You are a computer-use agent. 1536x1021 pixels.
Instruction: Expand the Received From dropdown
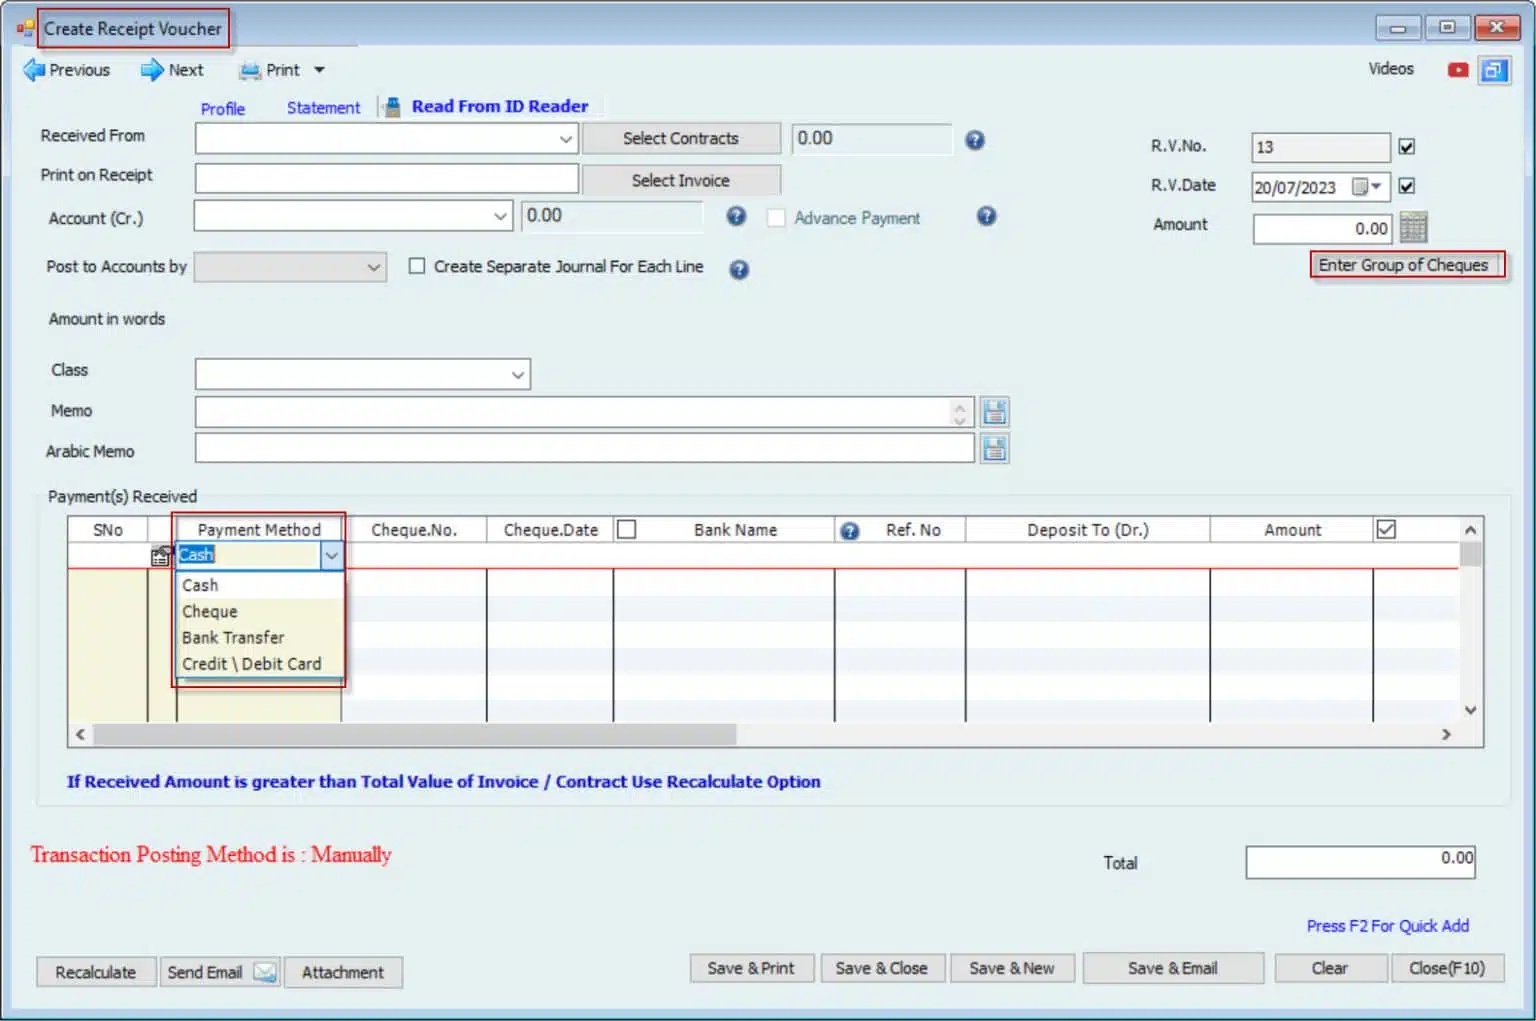pyautogui.click(x=566, y=139)
